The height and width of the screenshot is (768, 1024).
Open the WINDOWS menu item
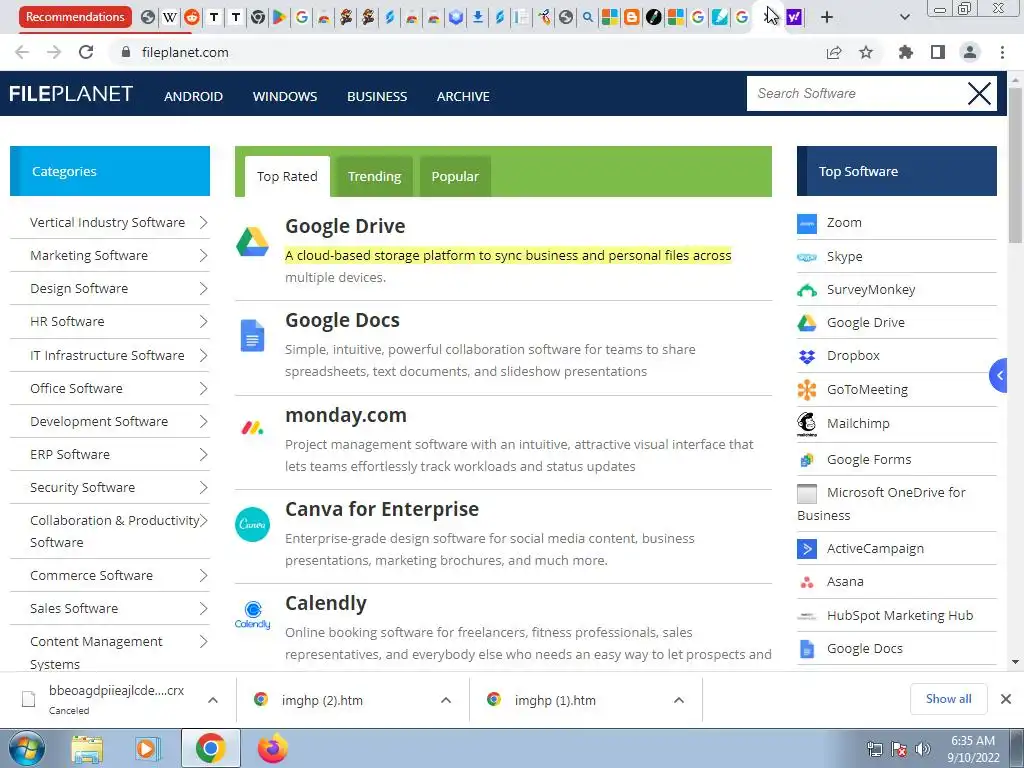click(285, 97)
